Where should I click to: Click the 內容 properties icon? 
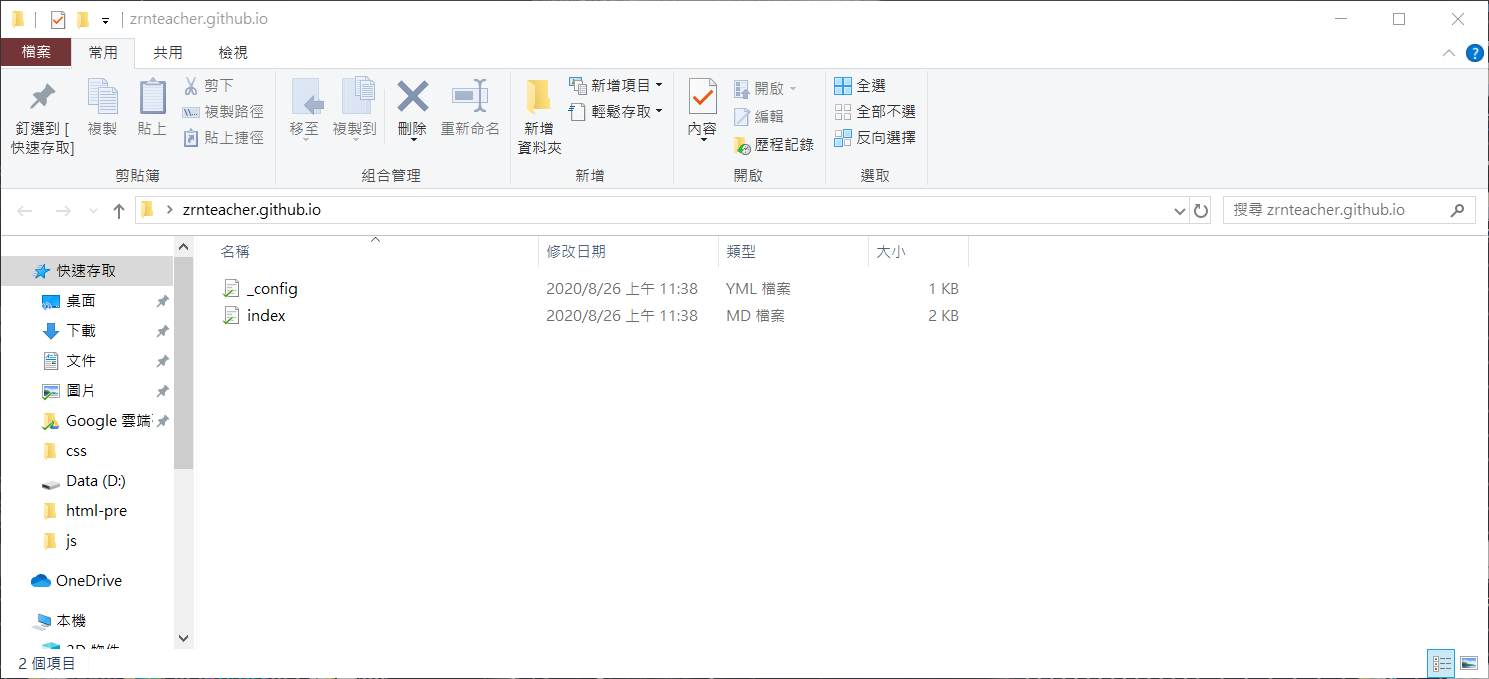coord(702,97)
